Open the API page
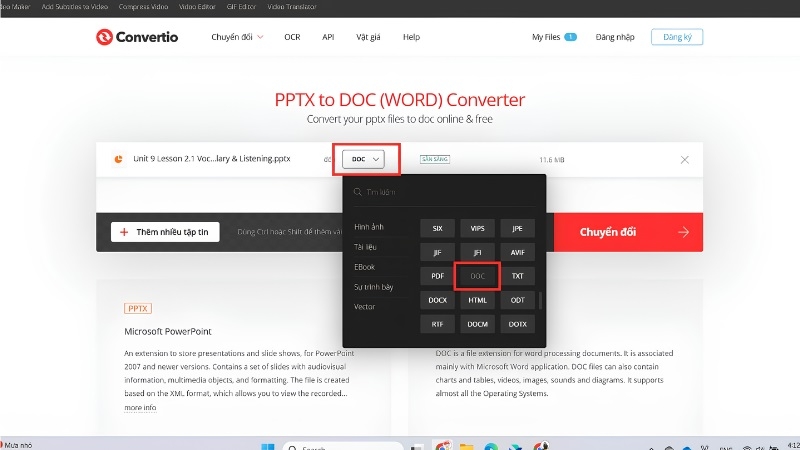Screen dimensions: 800x450 click(x=328, y=37)
